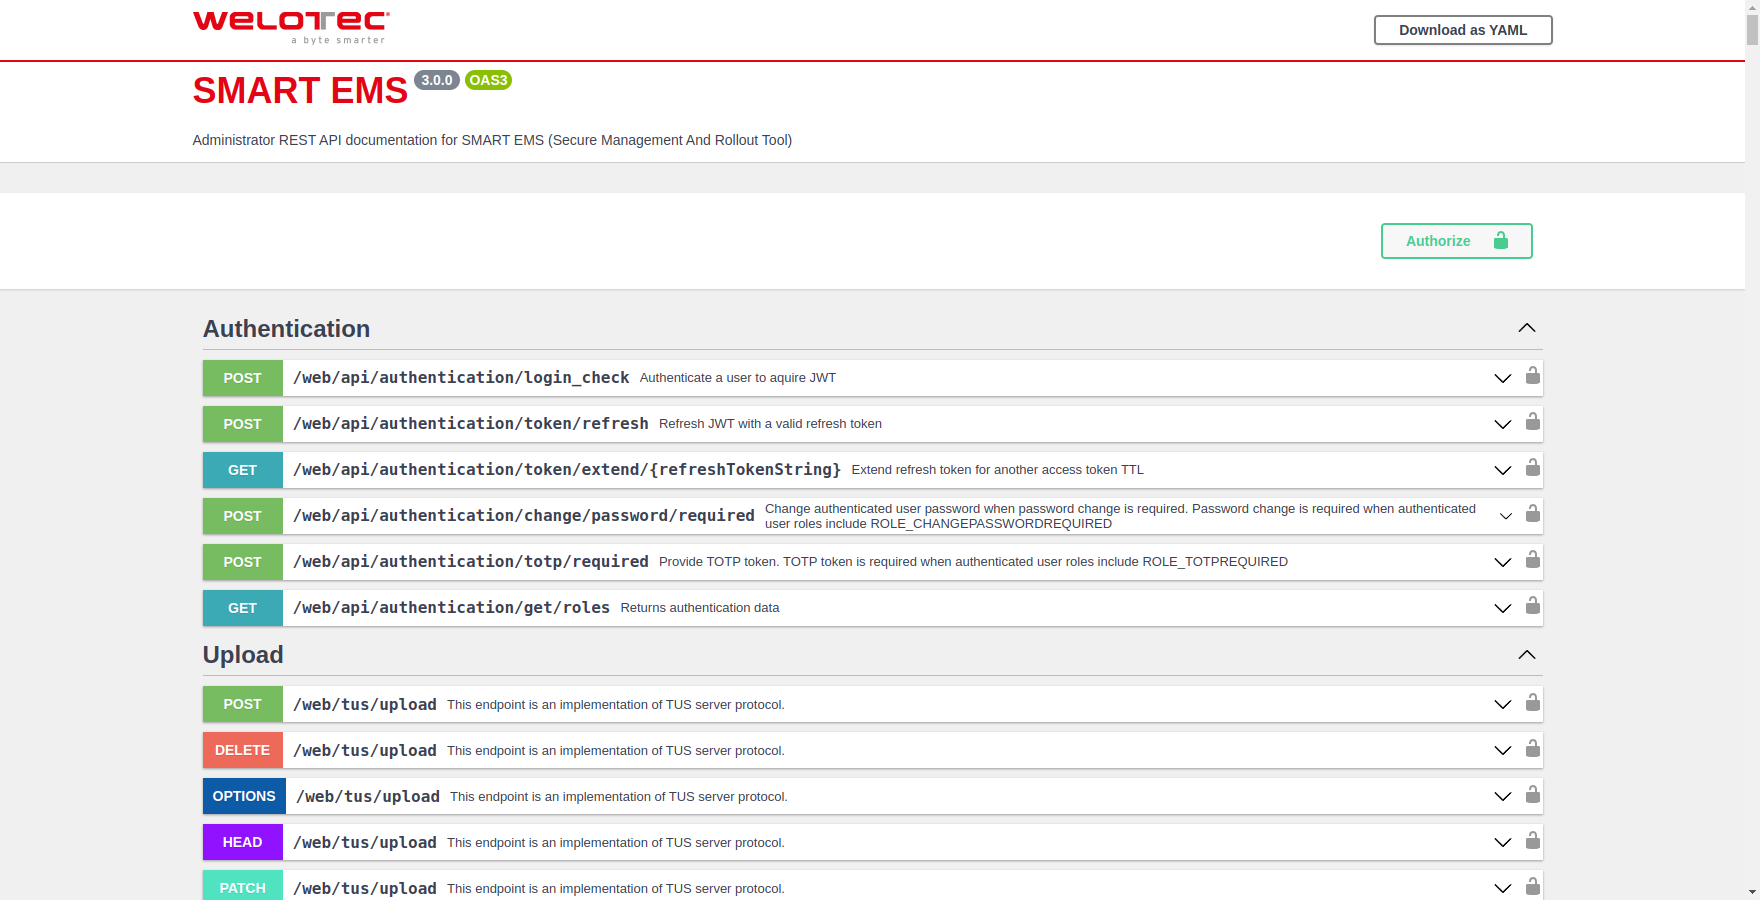Click lock icon on PATCH /web/tus/upload row
The image size is (1760, 900).
click(1532, 886)
